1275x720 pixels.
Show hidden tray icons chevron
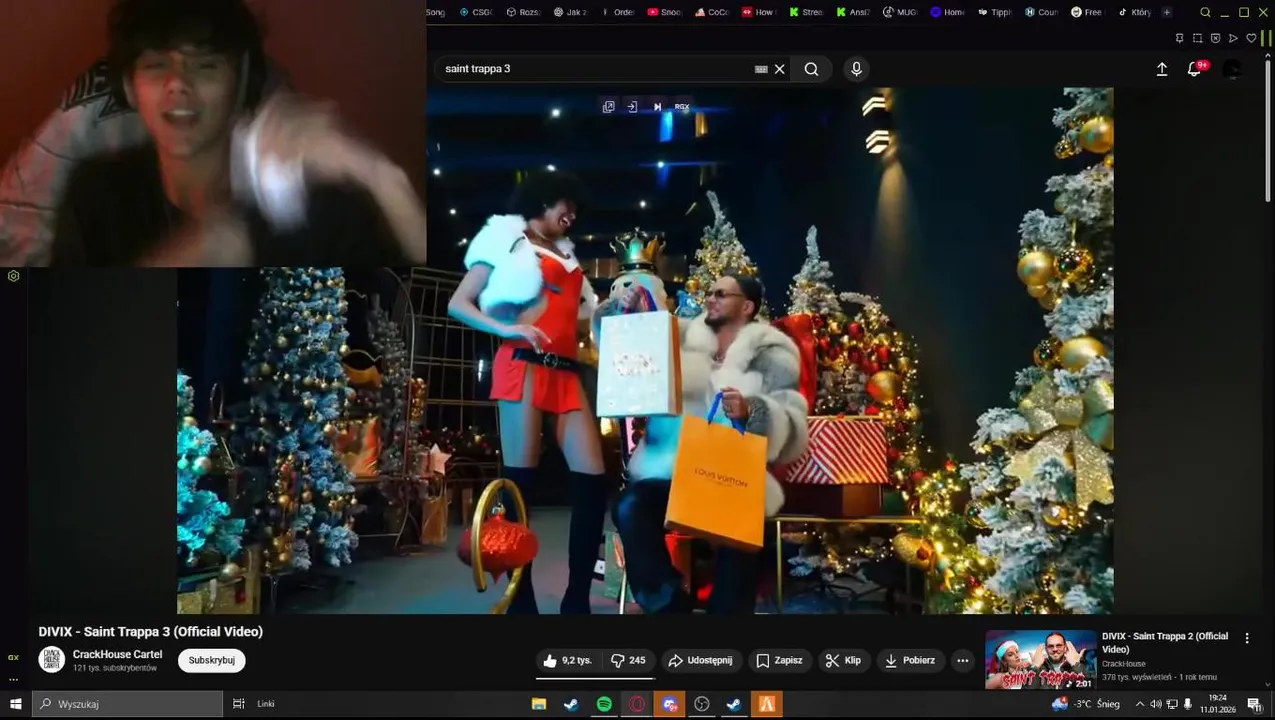1139,704
